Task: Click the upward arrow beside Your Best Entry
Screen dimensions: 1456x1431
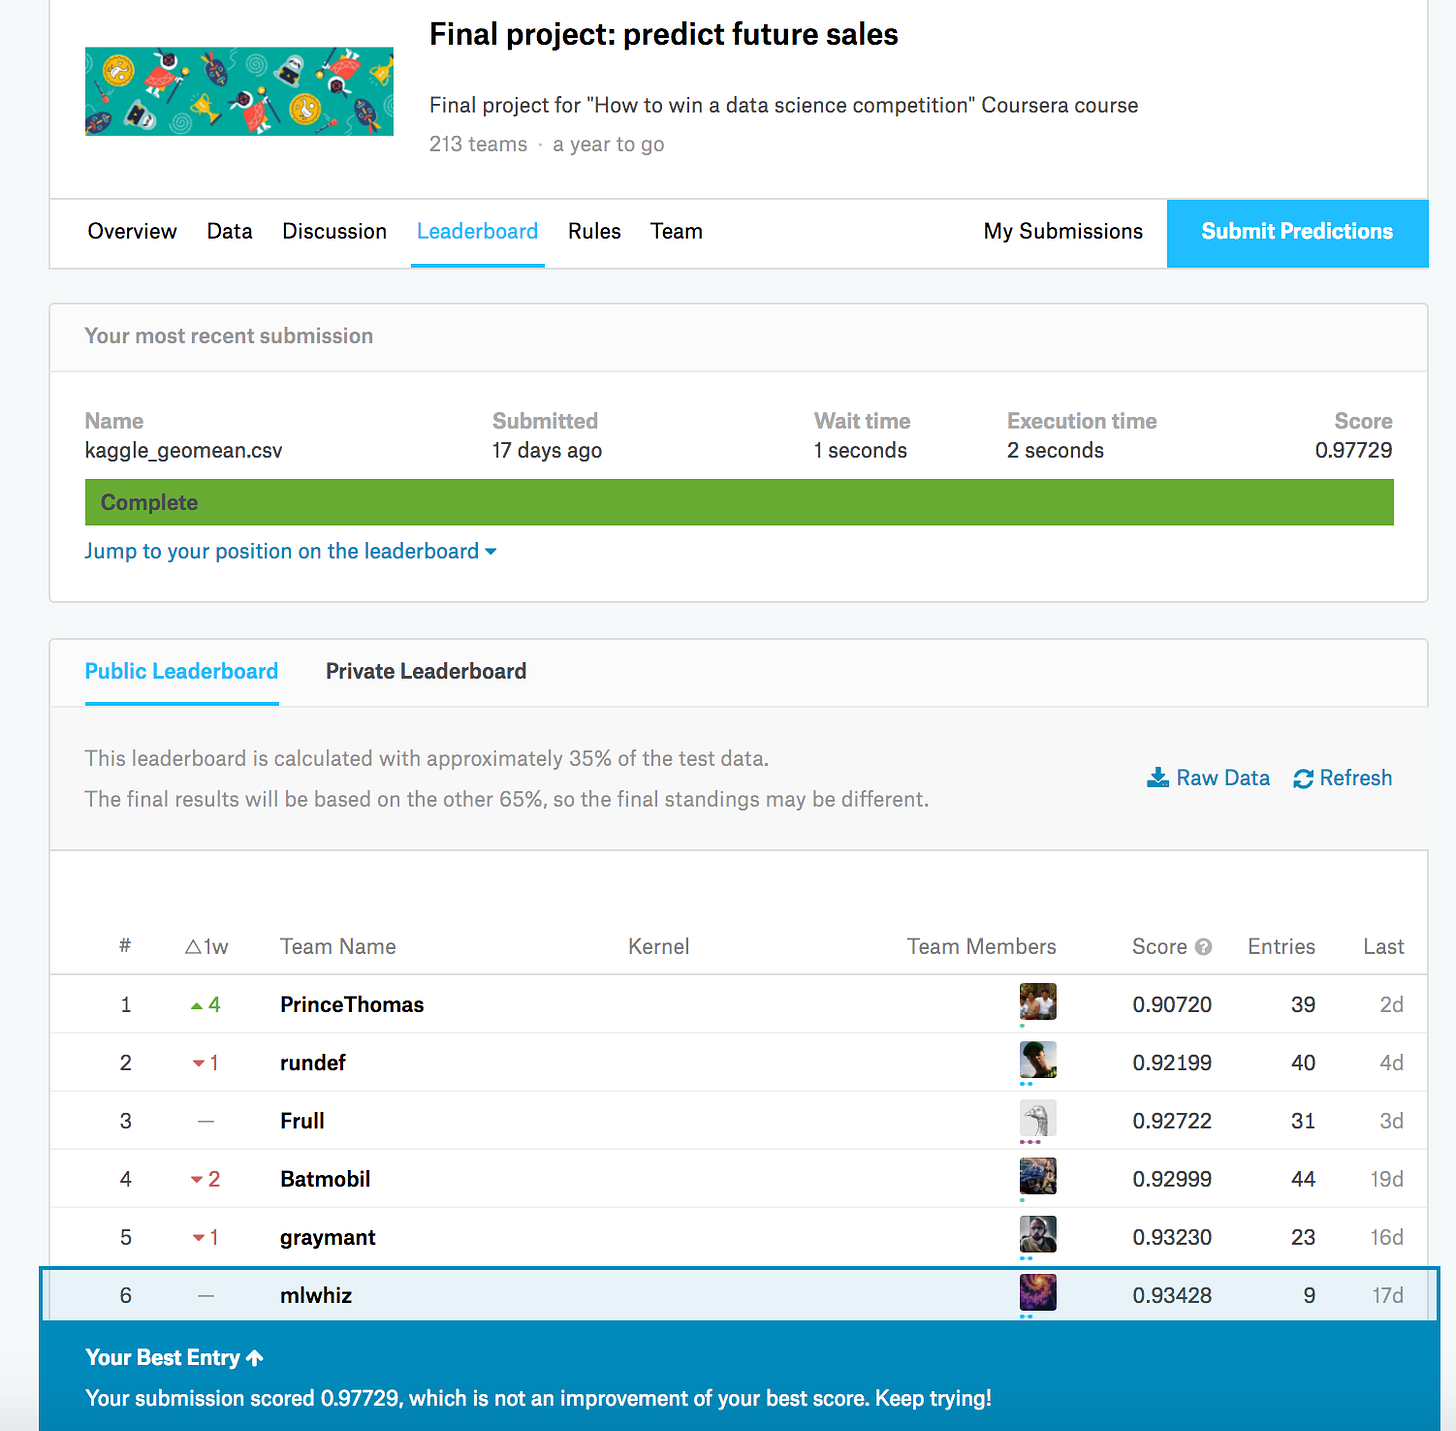Action: (x=255, y=1358)
